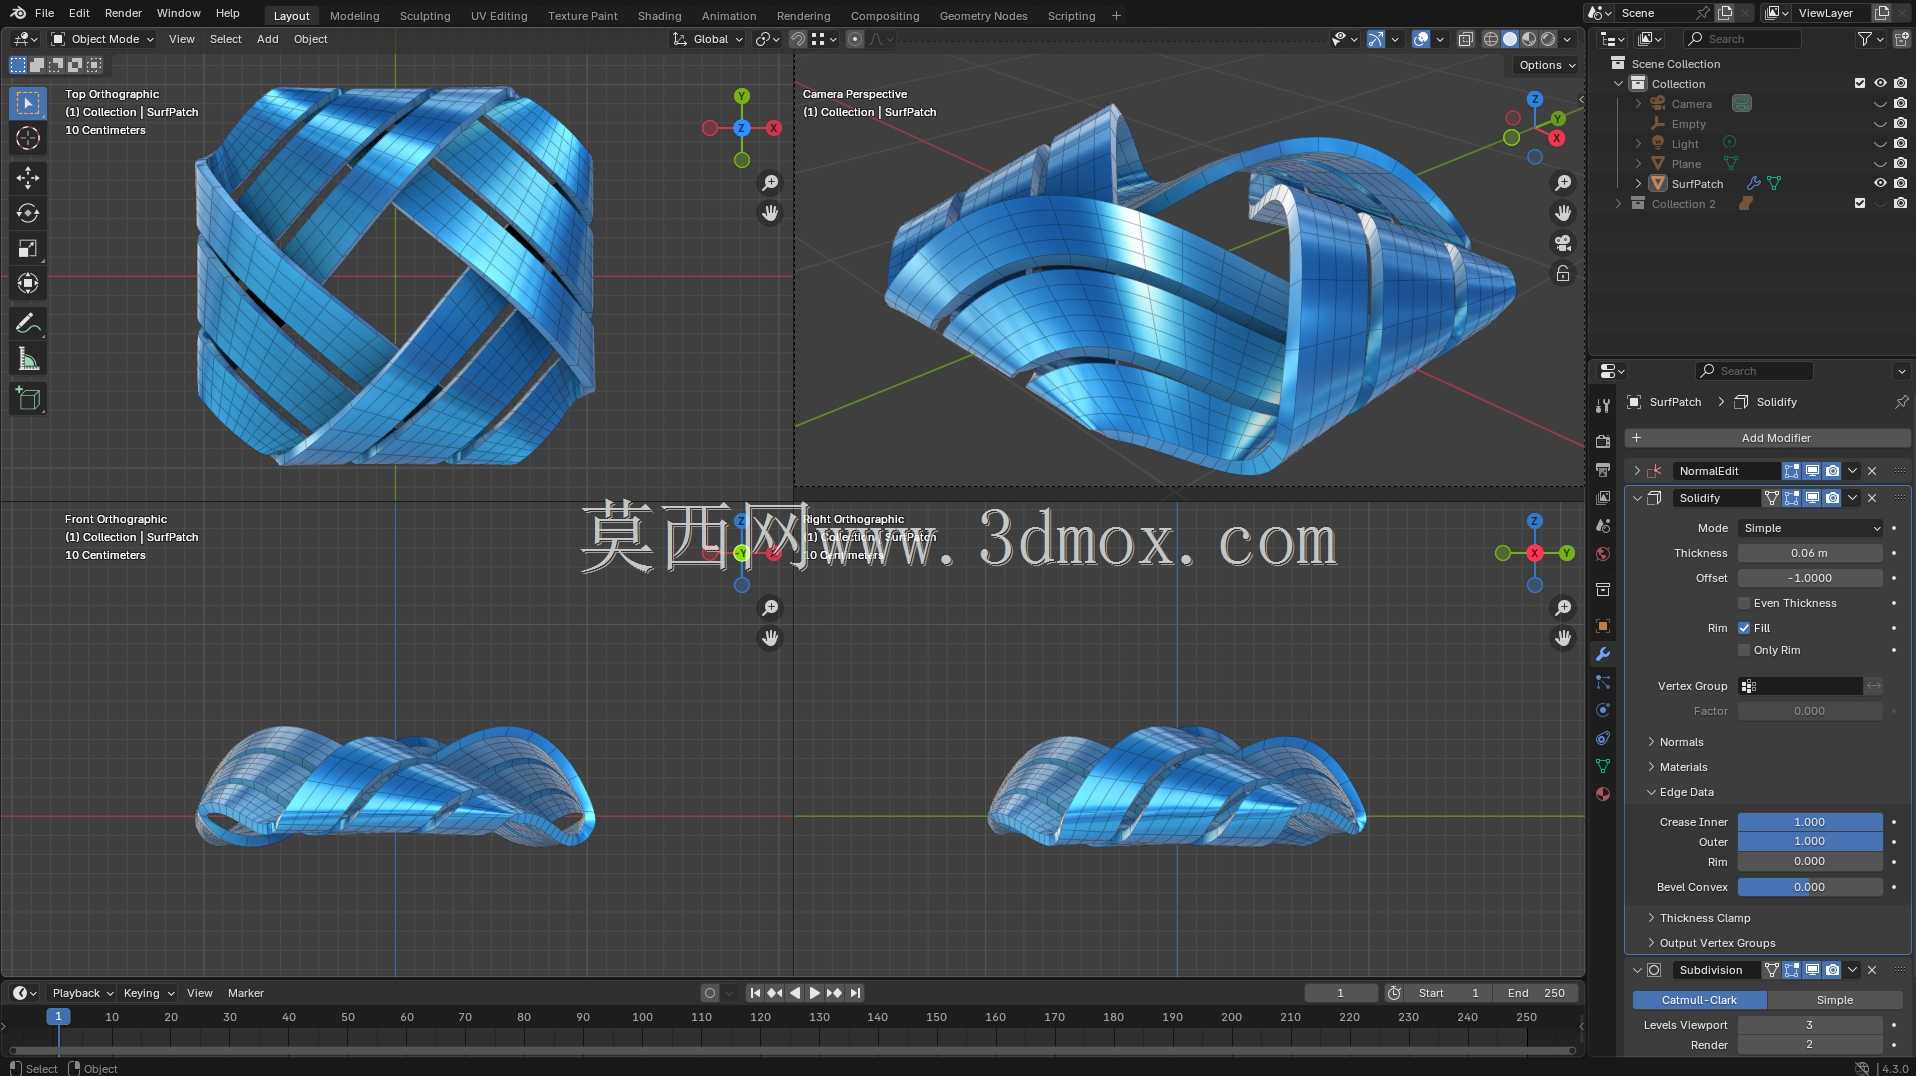
Task: Jump to the animation end frame
Action: (x=855, y=993)
